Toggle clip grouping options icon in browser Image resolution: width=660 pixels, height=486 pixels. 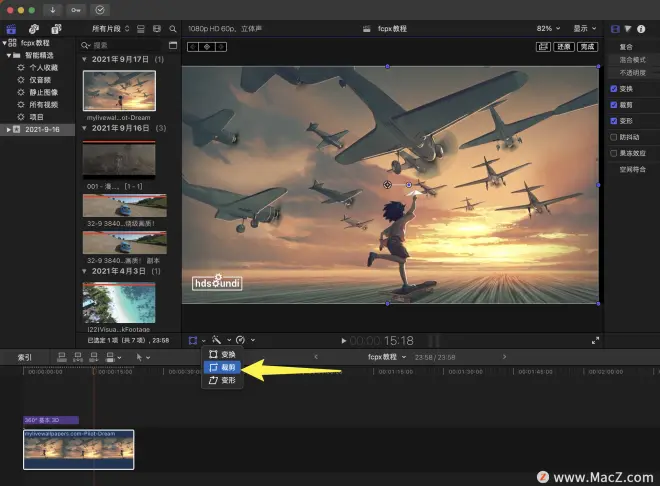141,29
